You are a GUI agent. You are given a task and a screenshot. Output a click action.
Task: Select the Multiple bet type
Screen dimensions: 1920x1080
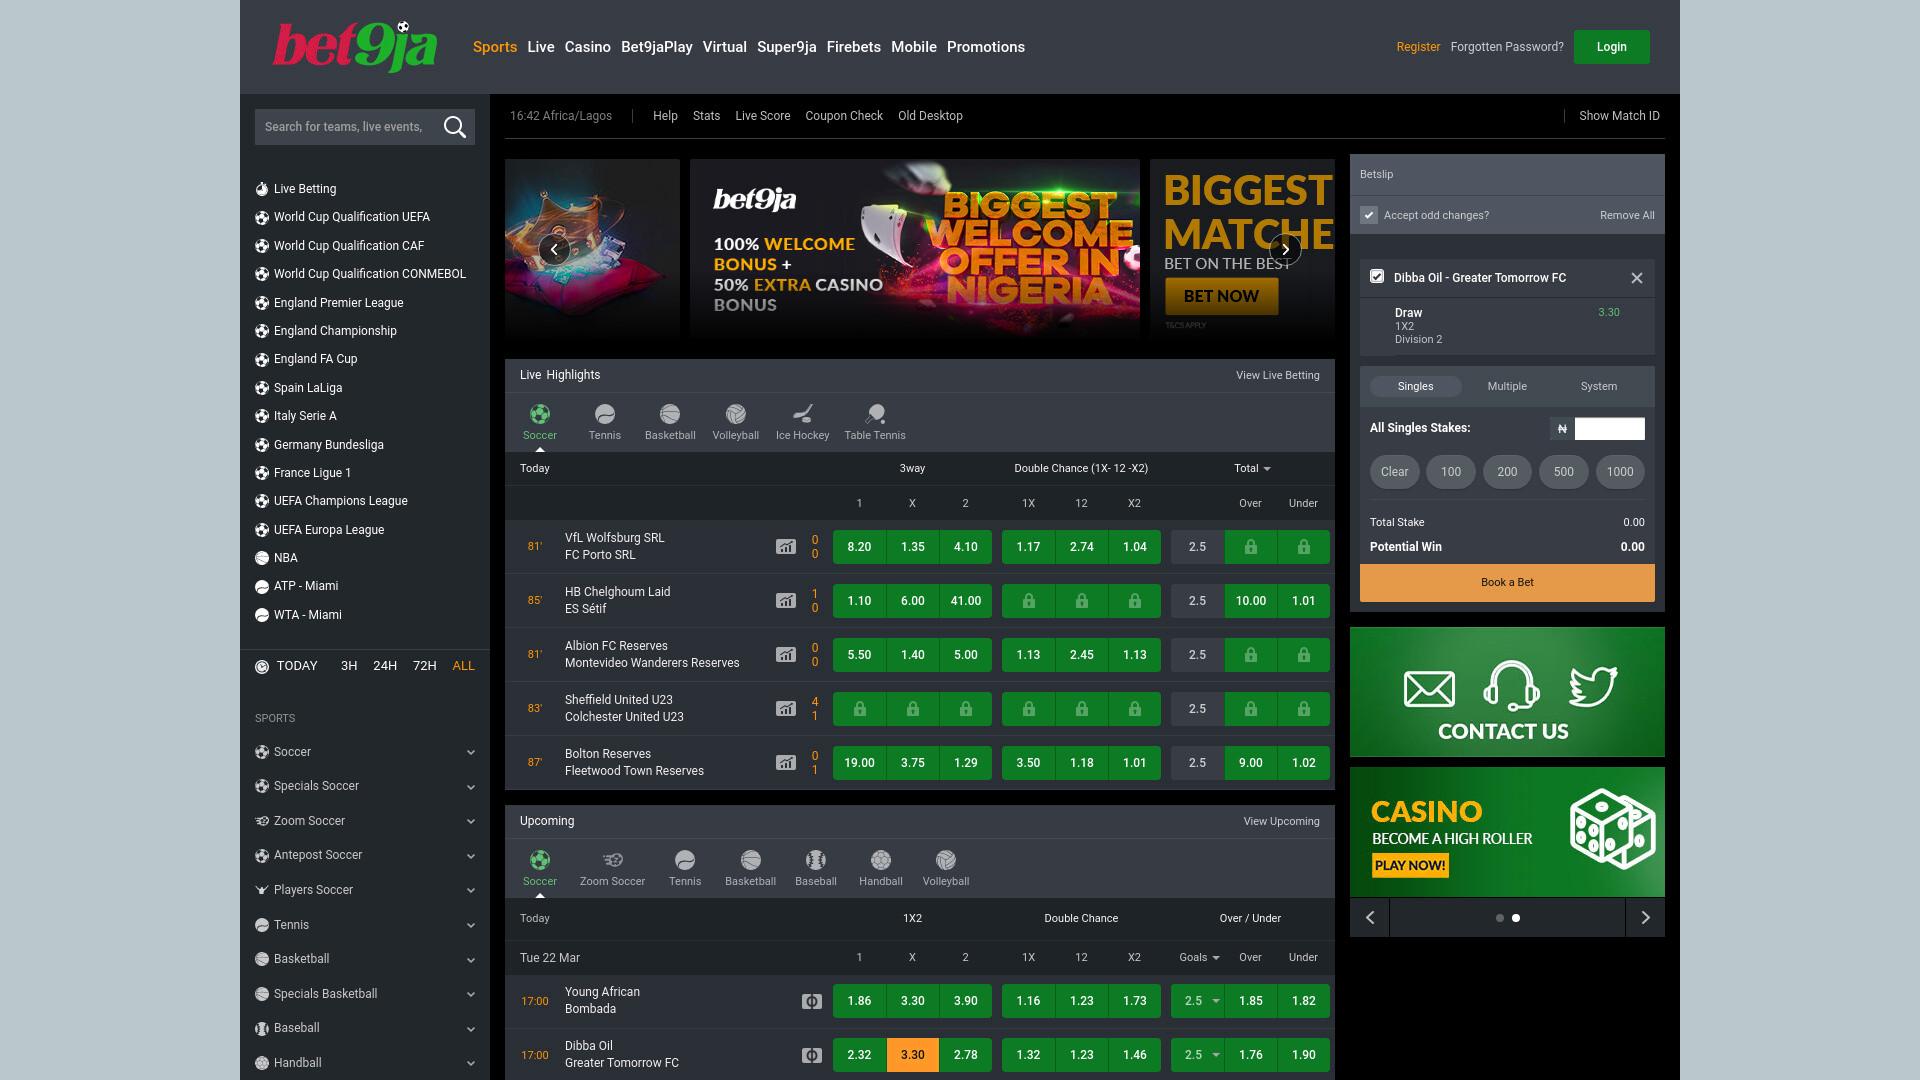(x=1507, y=386)
